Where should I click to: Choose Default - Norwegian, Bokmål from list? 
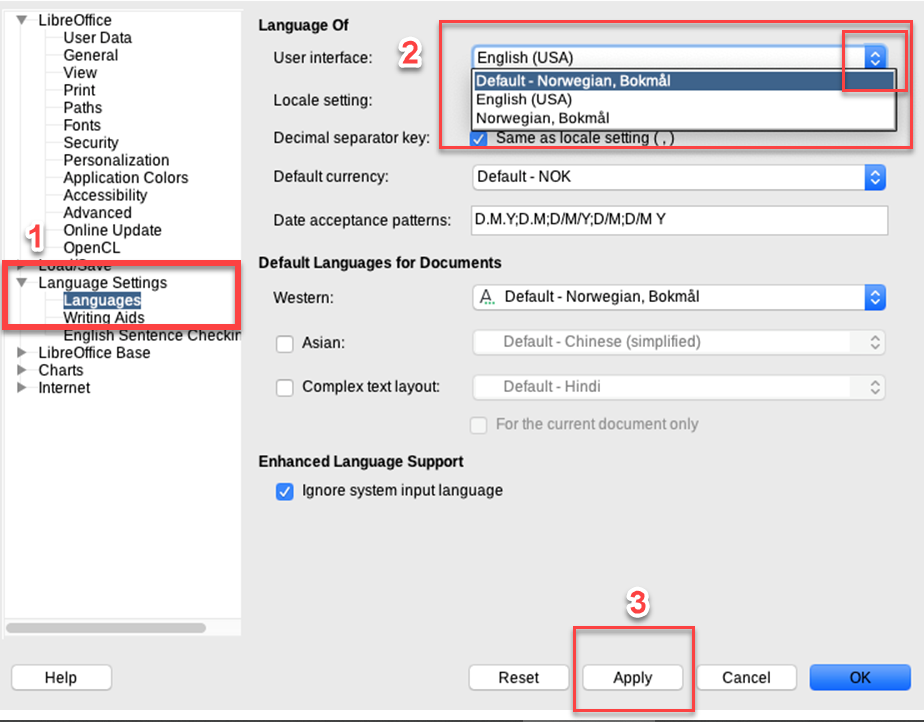(573, 81)
